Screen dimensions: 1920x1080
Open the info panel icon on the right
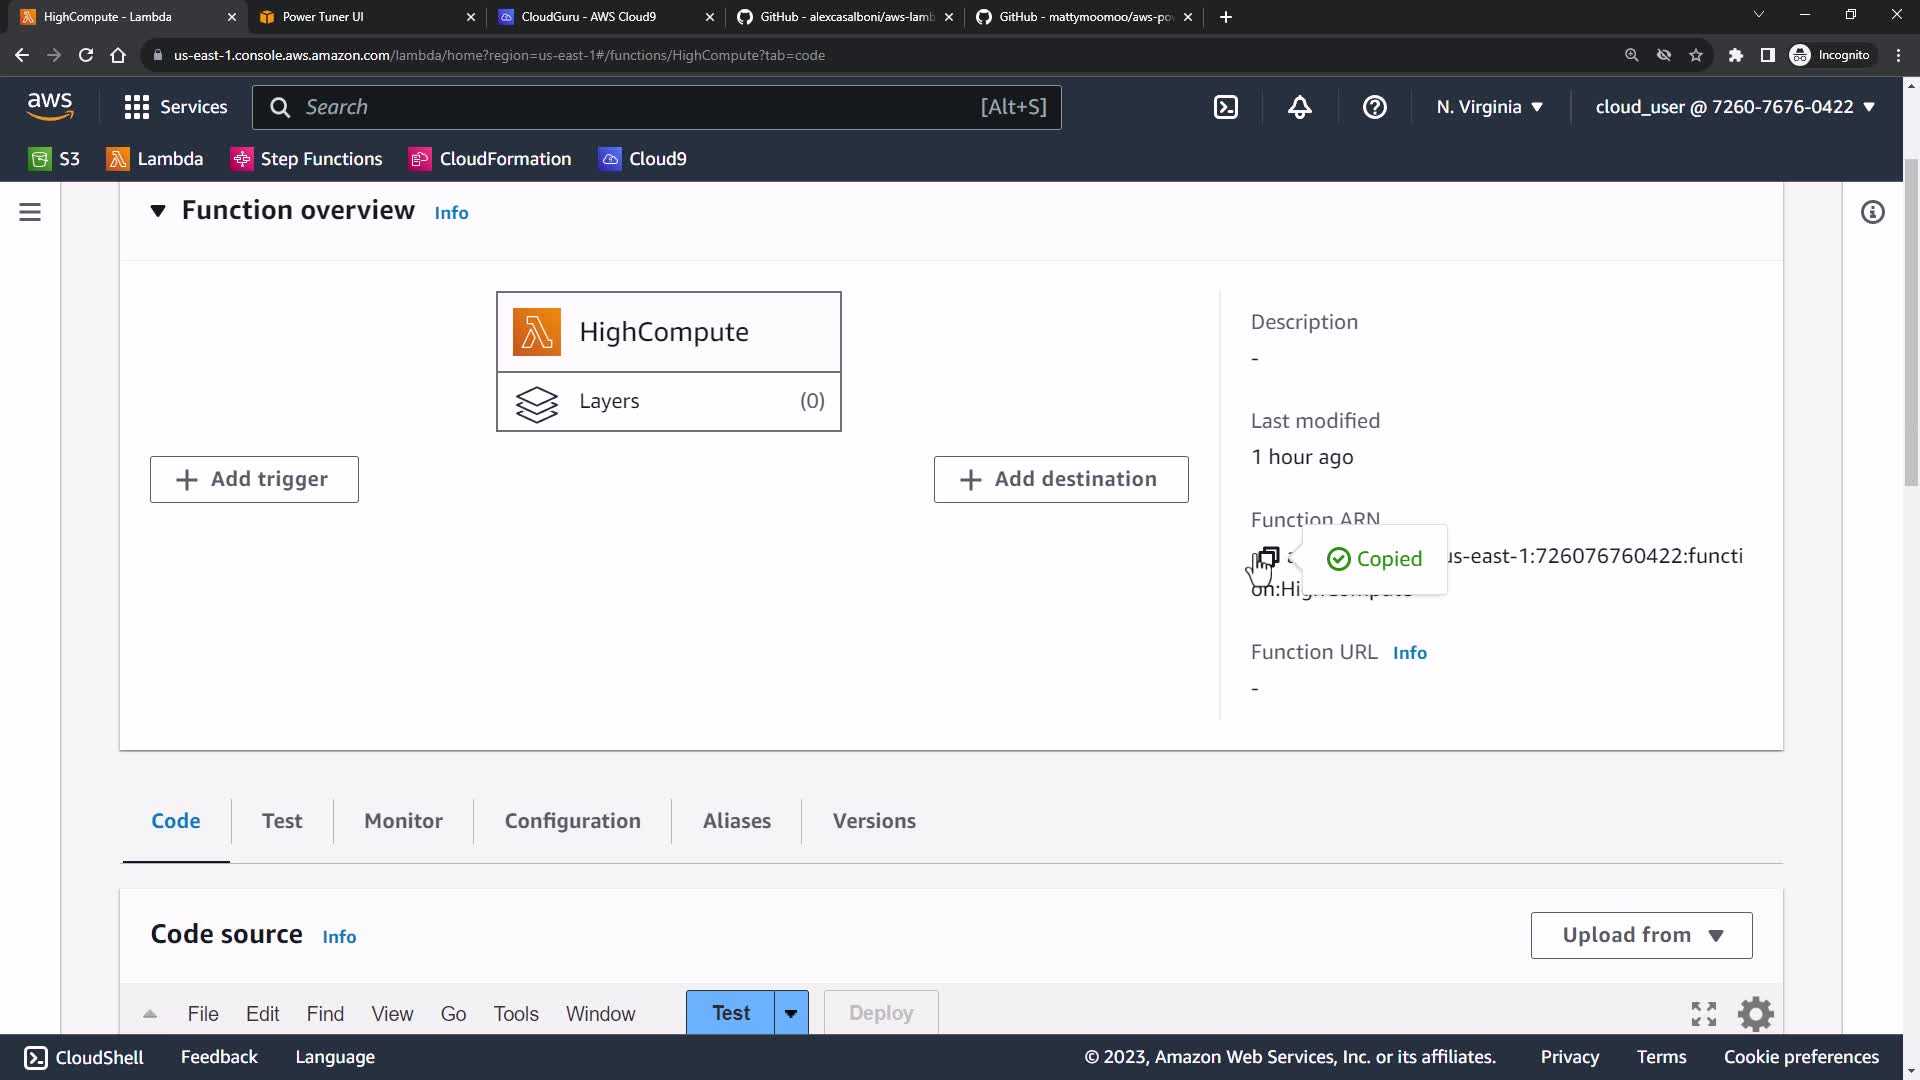1872,212
